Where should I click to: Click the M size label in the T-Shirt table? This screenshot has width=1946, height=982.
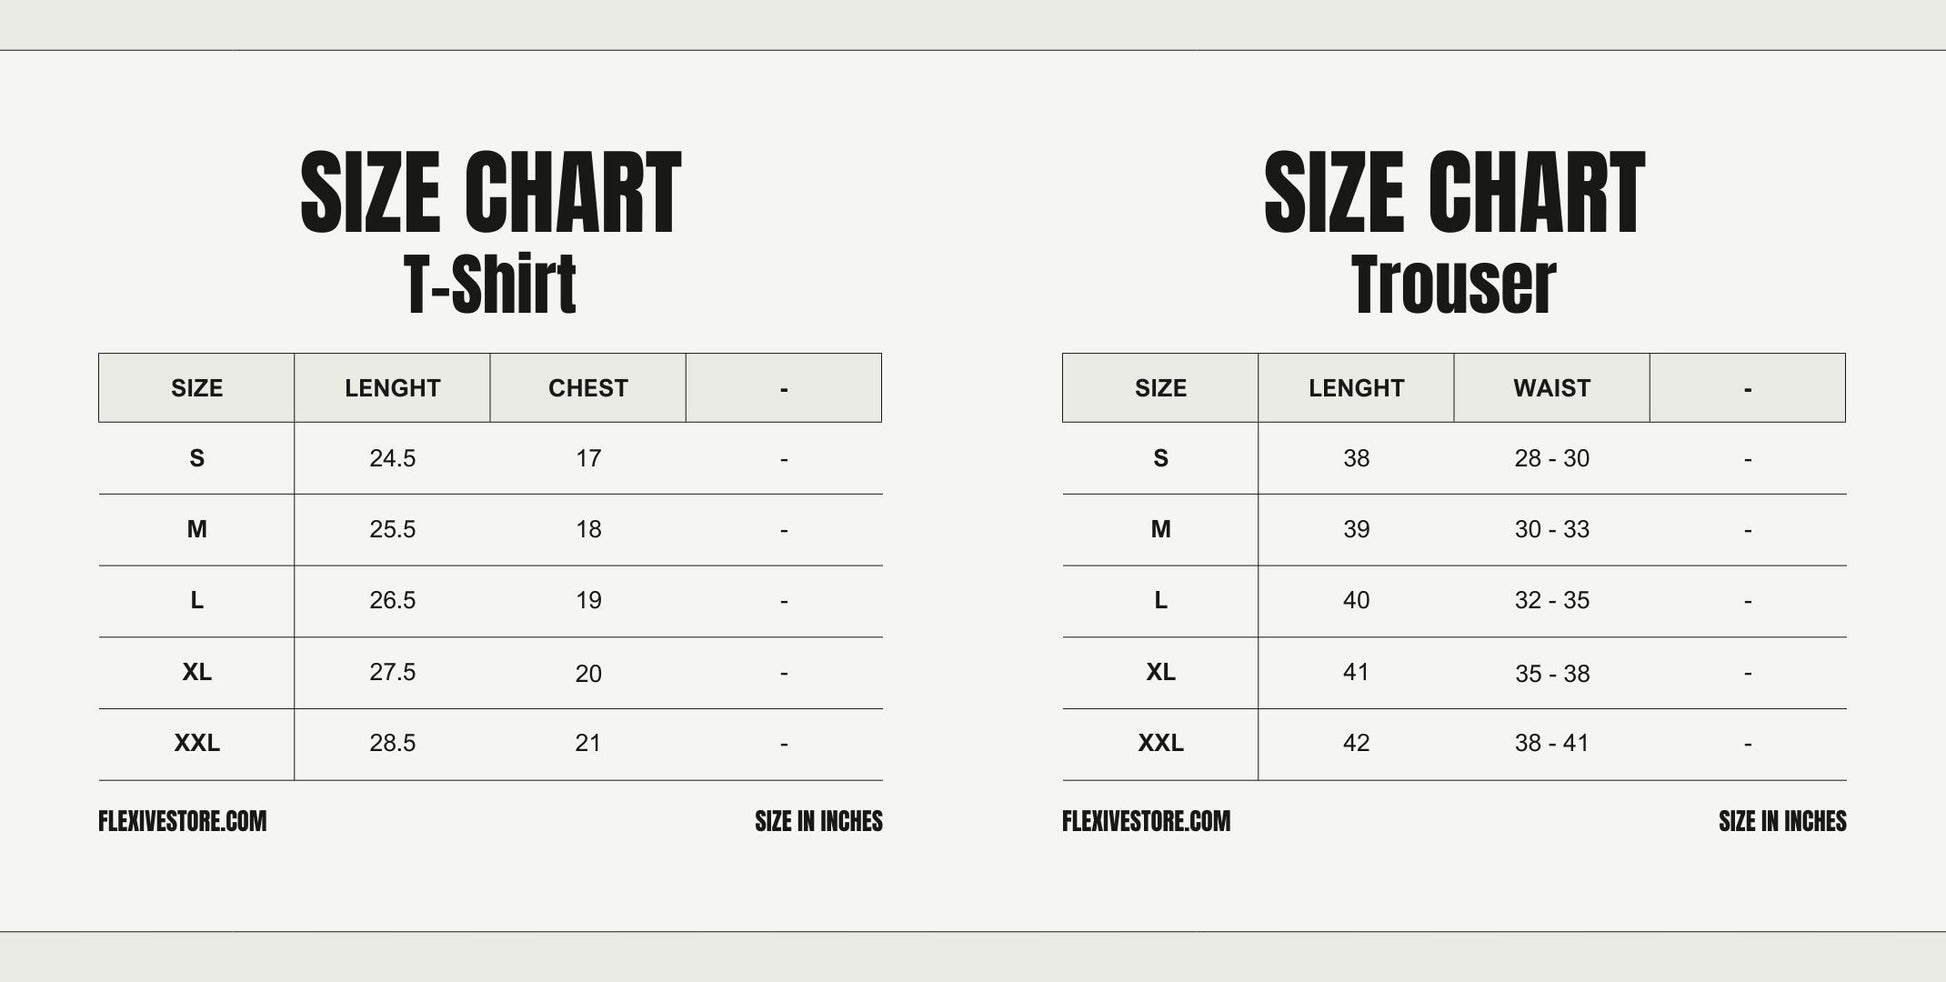coord(197,530)
